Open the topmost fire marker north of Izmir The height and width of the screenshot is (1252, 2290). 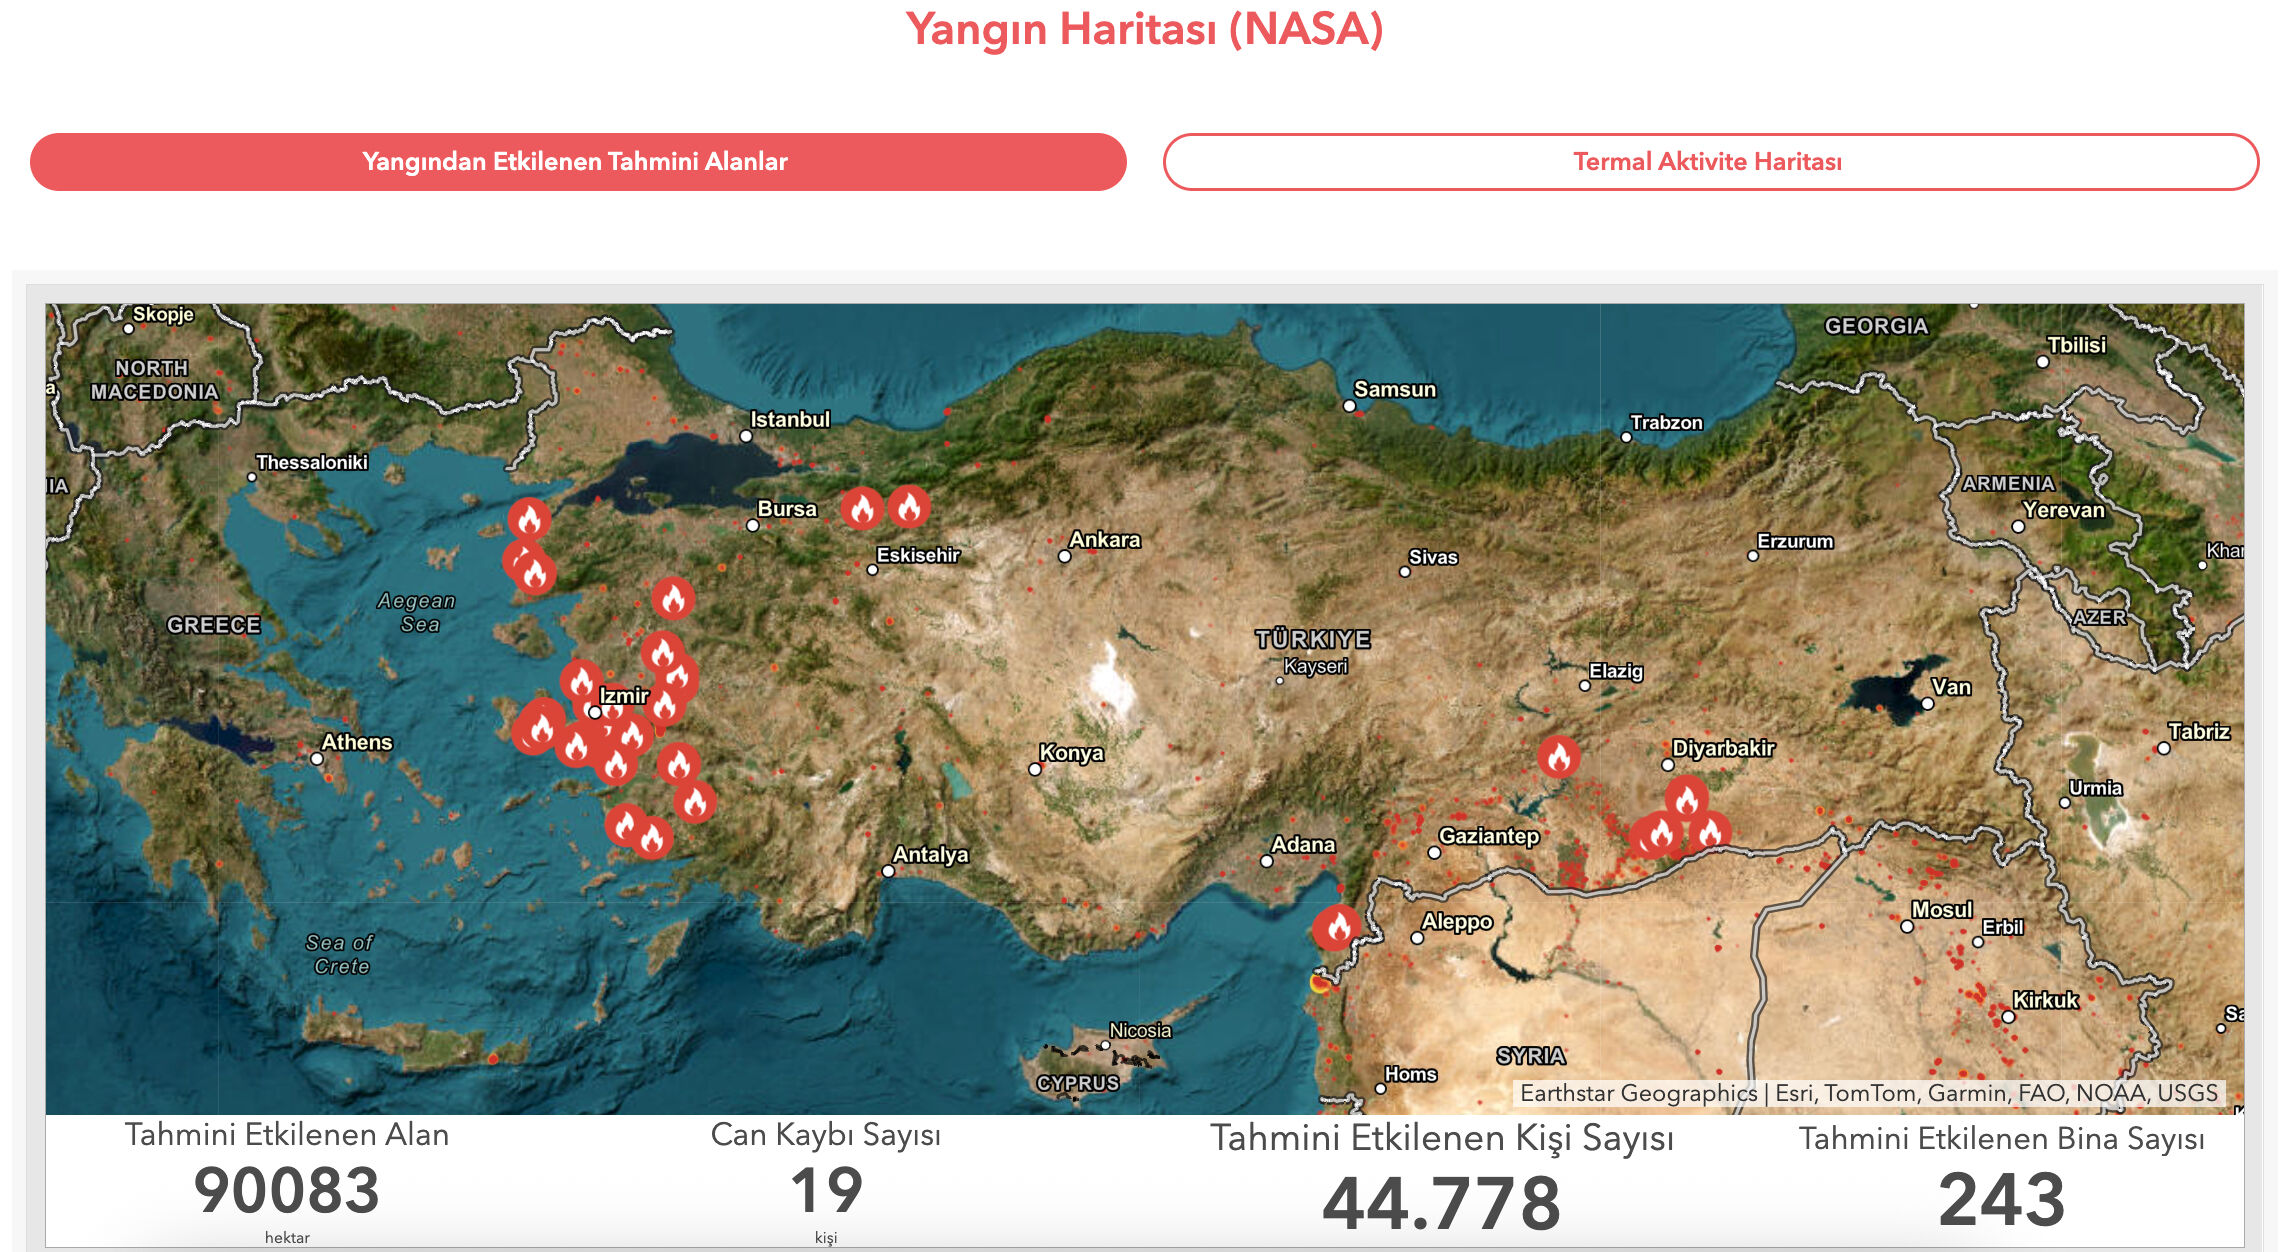(672, 598)
